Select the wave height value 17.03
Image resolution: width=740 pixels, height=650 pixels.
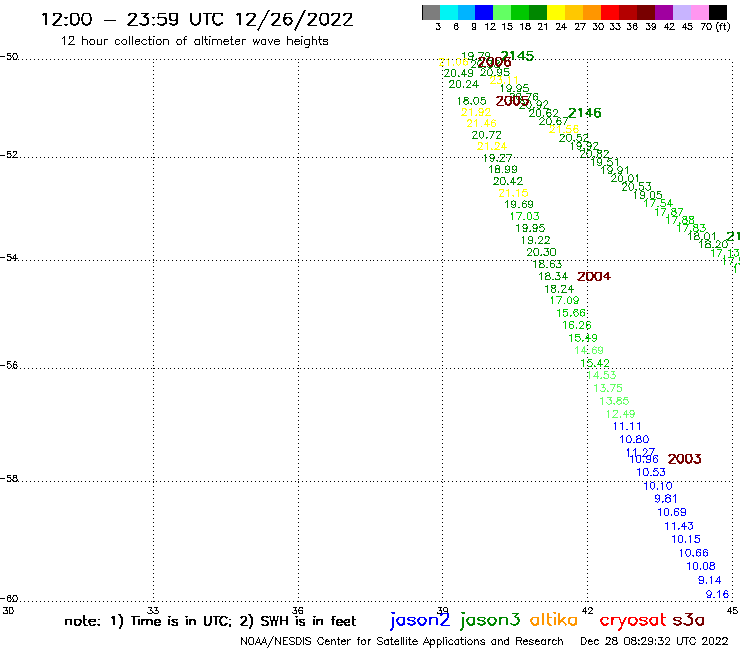pos(524,216)
